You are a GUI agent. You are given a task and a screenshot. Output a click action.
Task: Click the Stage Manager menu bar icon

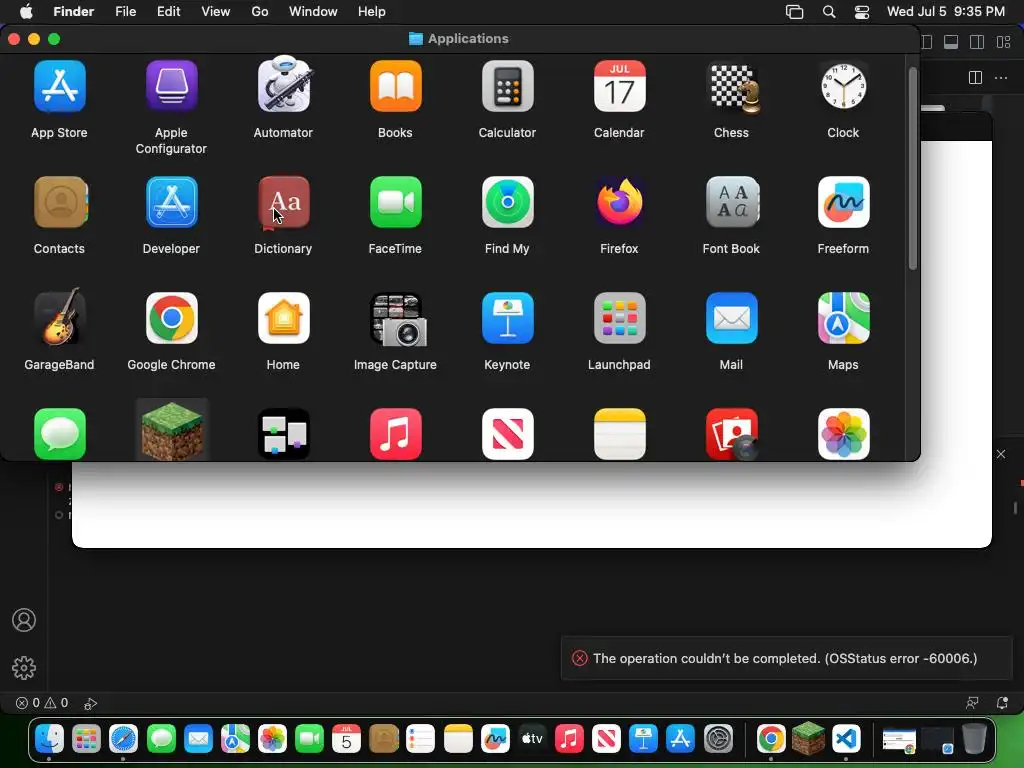(x=794, y=12)
